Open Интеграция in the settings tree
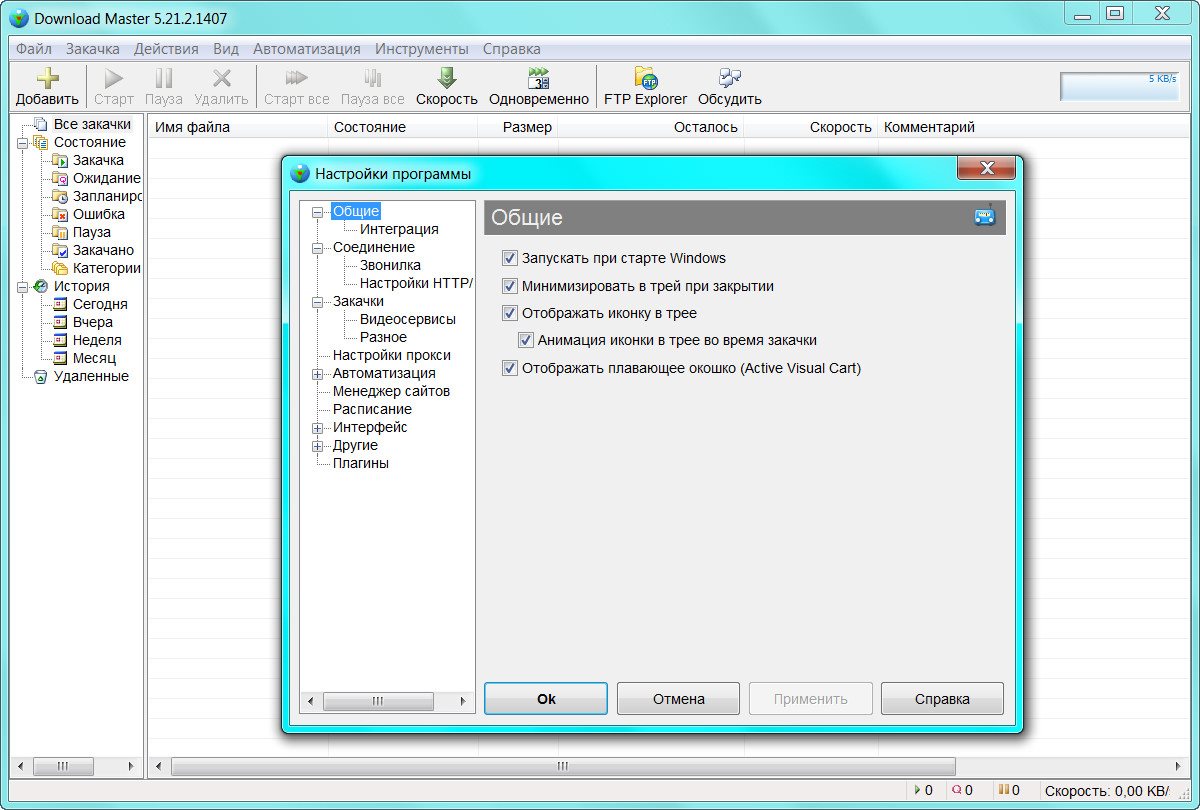1200x810 pixels. 399,229
